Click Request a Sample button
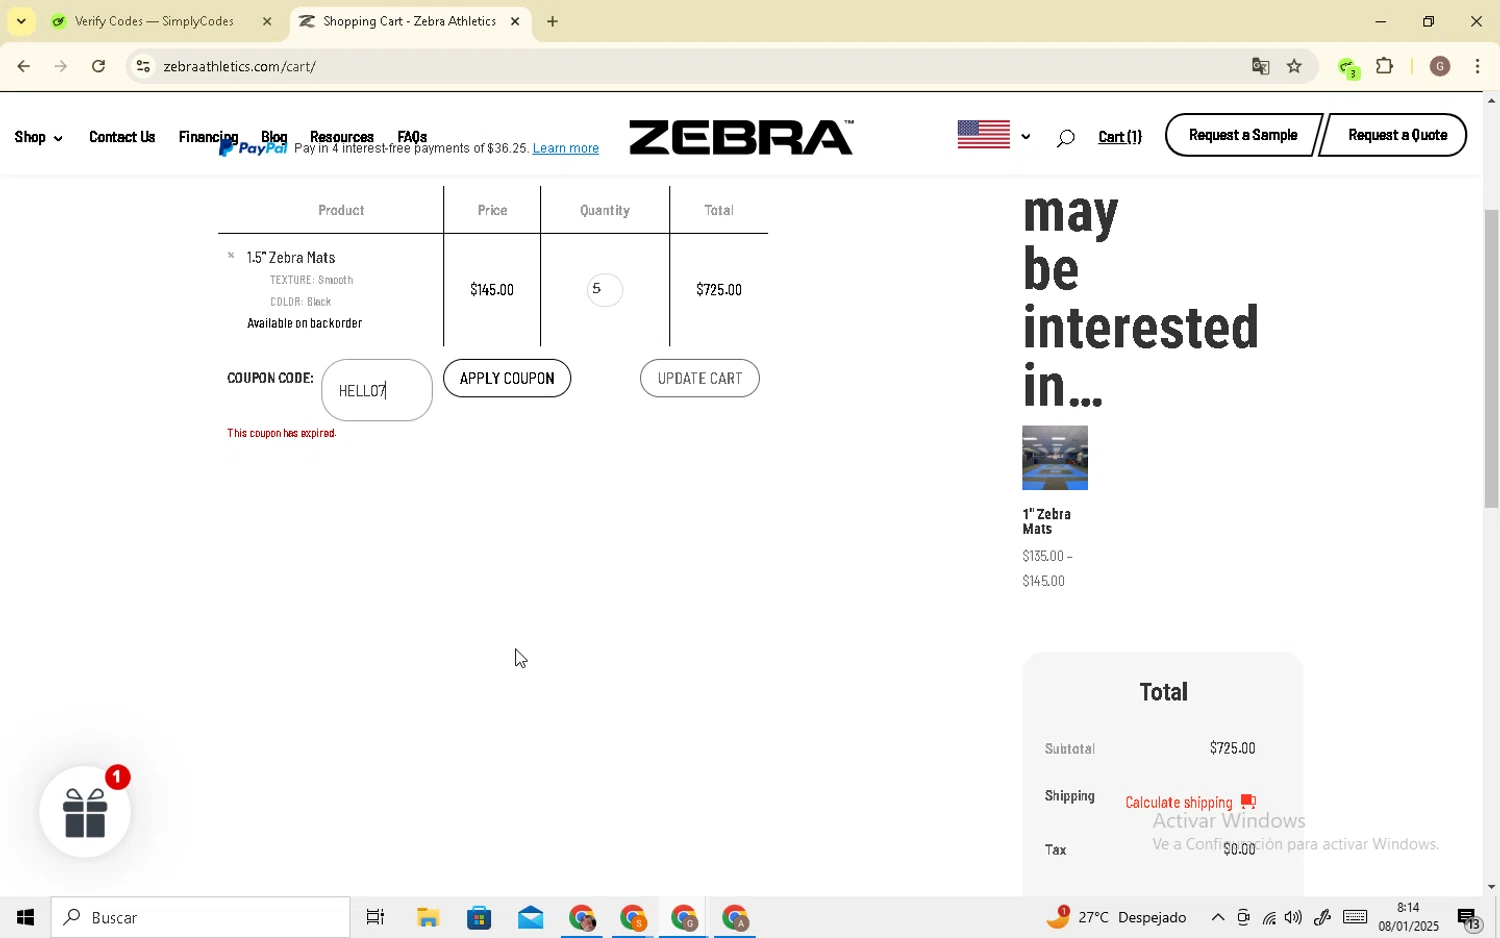Screen dimensions: 1500x938 click(x=1243, y=135)
